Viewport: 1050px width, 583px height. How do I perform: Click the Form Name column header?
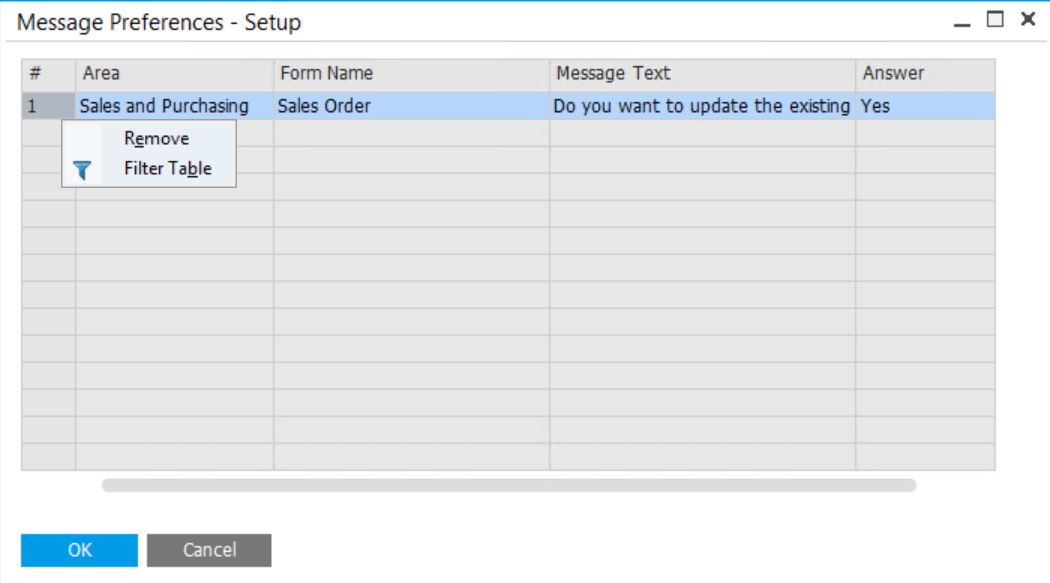click(x=411, y=74)
